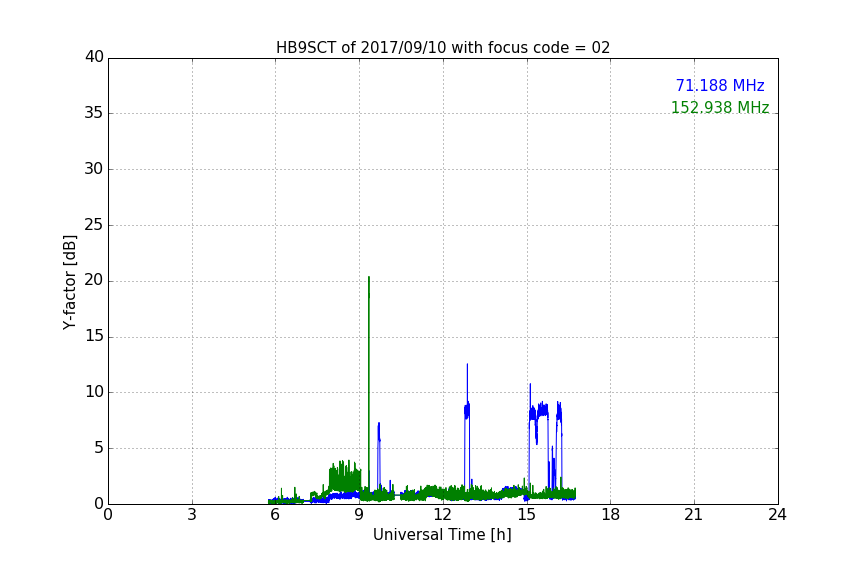This screenshot has height=576, width=864.
Task: Select the green '152.938 MHz' legend label
Action: (x=720, y=107)
